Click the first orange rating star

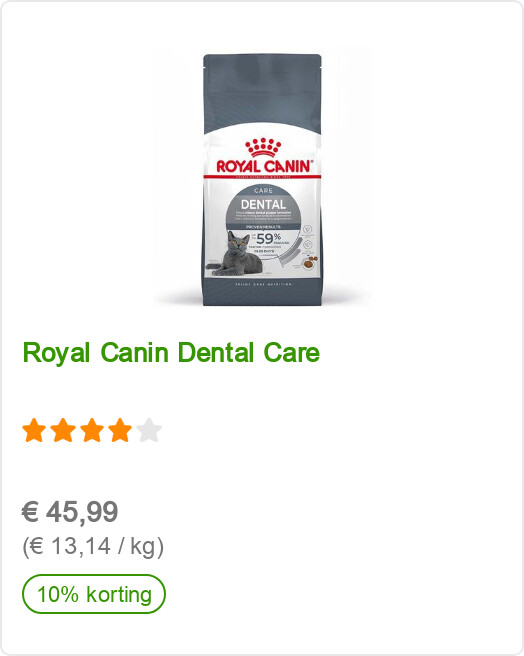[34, 430]
